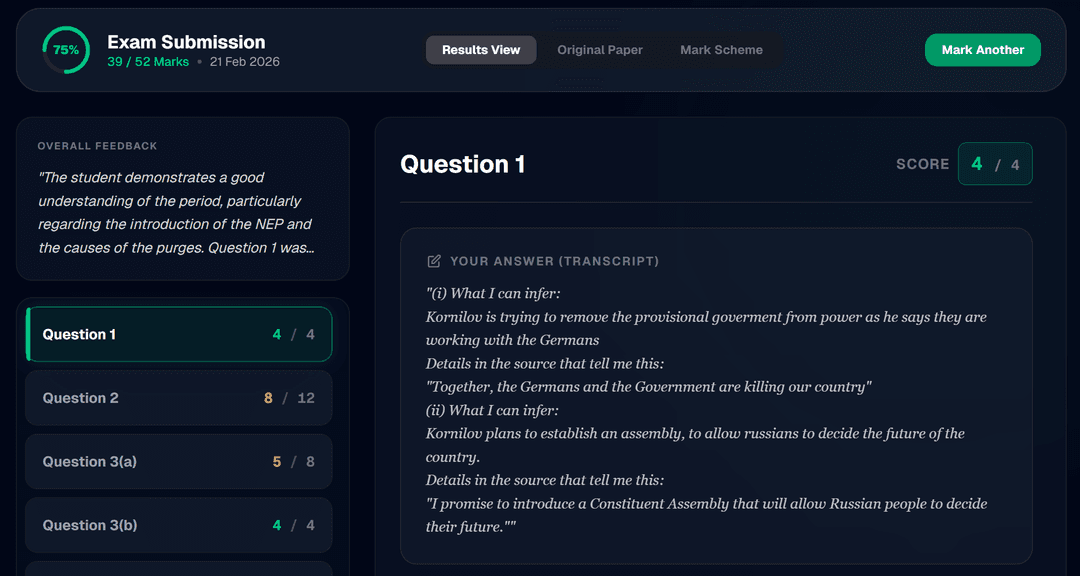Click the Your Answer (Transcript) label
Image resolution: width=1080 pixels, height=576 pixels.
554,261
